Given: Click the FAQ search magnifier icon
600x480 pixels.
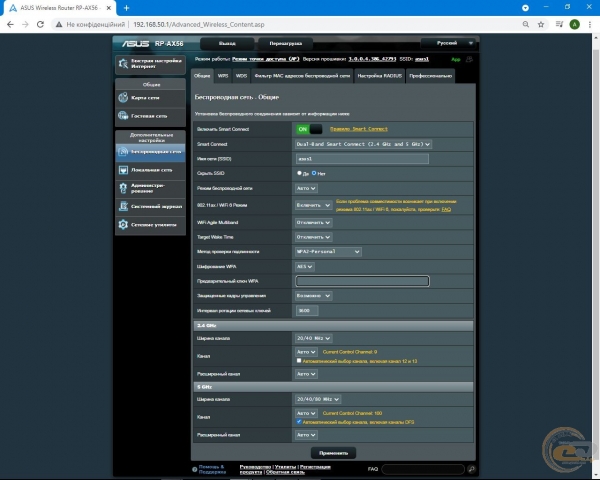Looking at the screenshot, I should [471, 469].
